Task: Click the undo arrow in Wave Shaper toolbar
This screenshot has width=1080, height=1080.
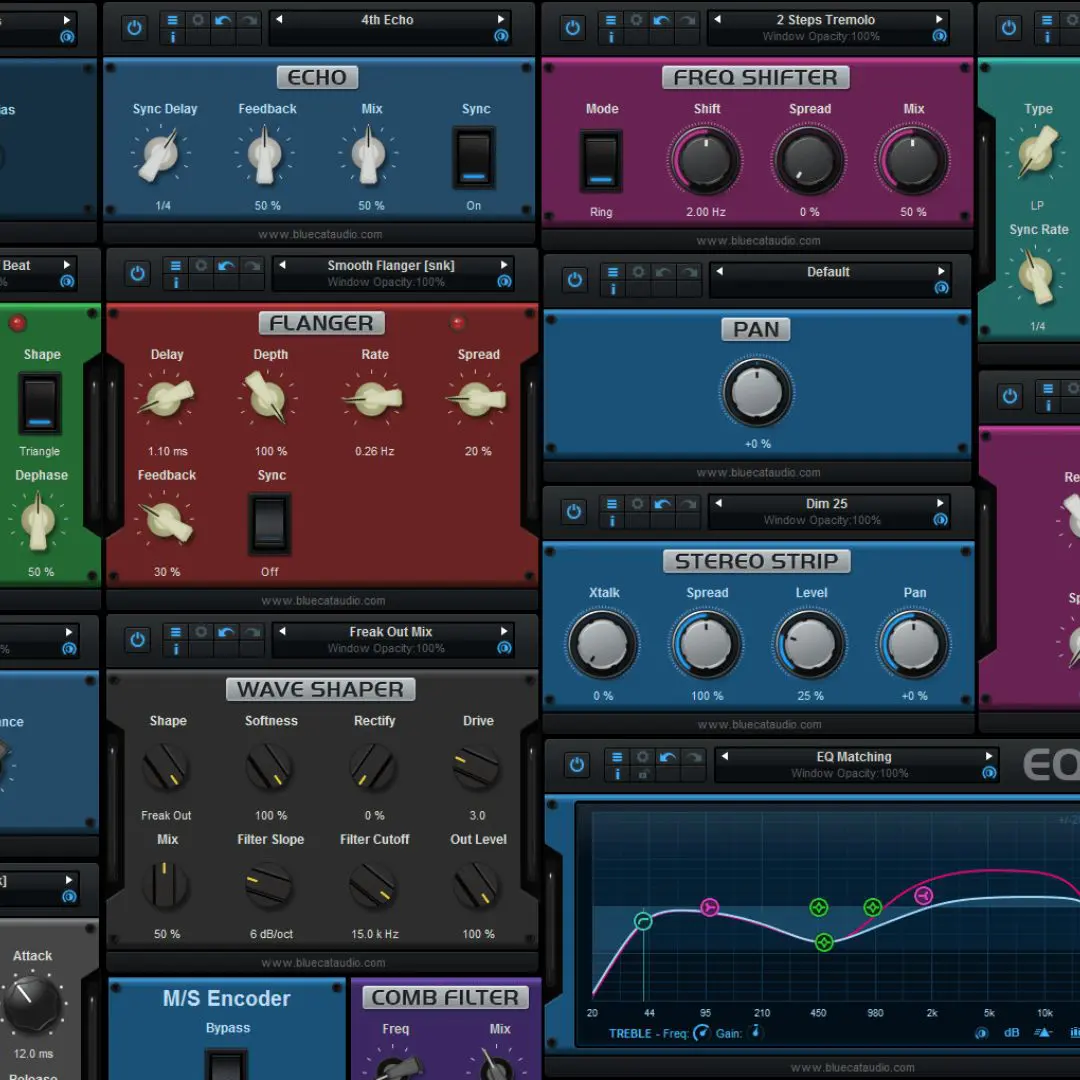Action: click(225, 632)
